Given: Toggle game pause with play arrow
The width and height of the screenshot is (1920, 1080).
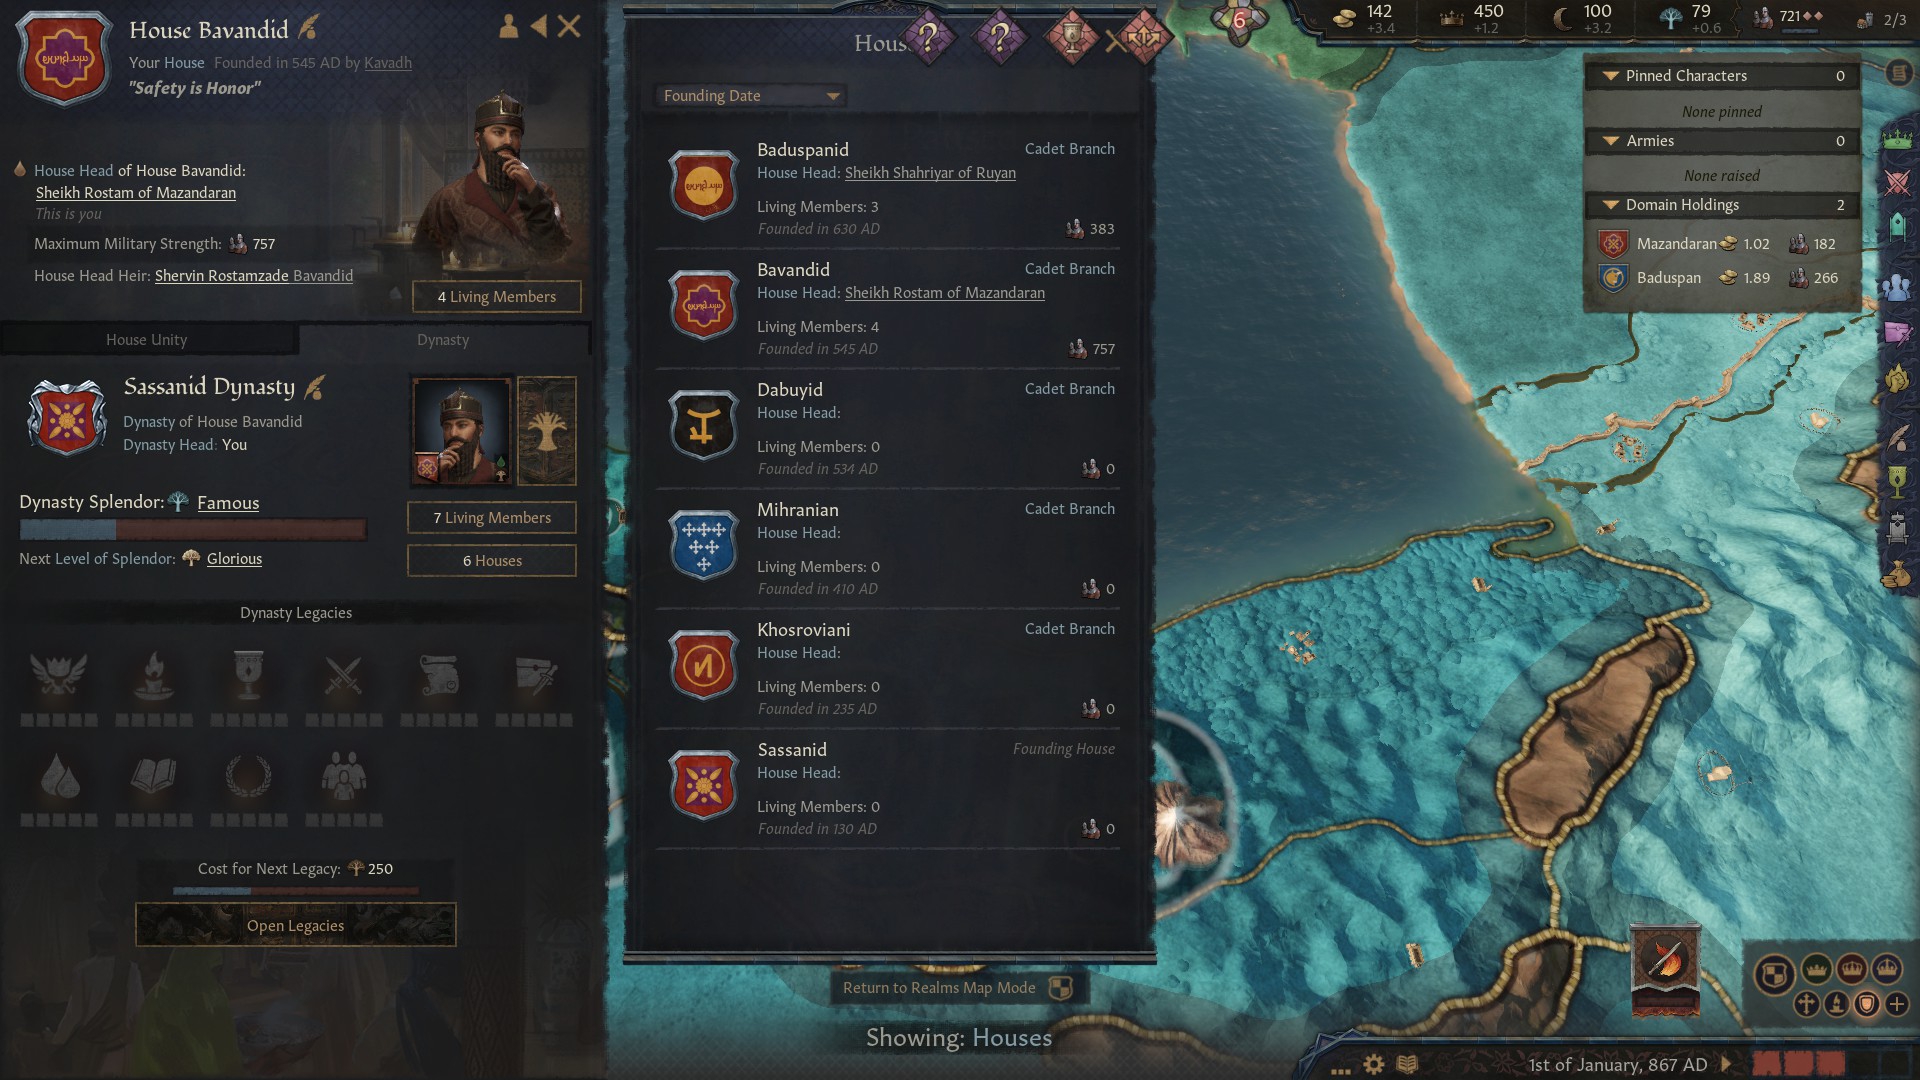Looking at the screenshot, I should [1726, 1064].
